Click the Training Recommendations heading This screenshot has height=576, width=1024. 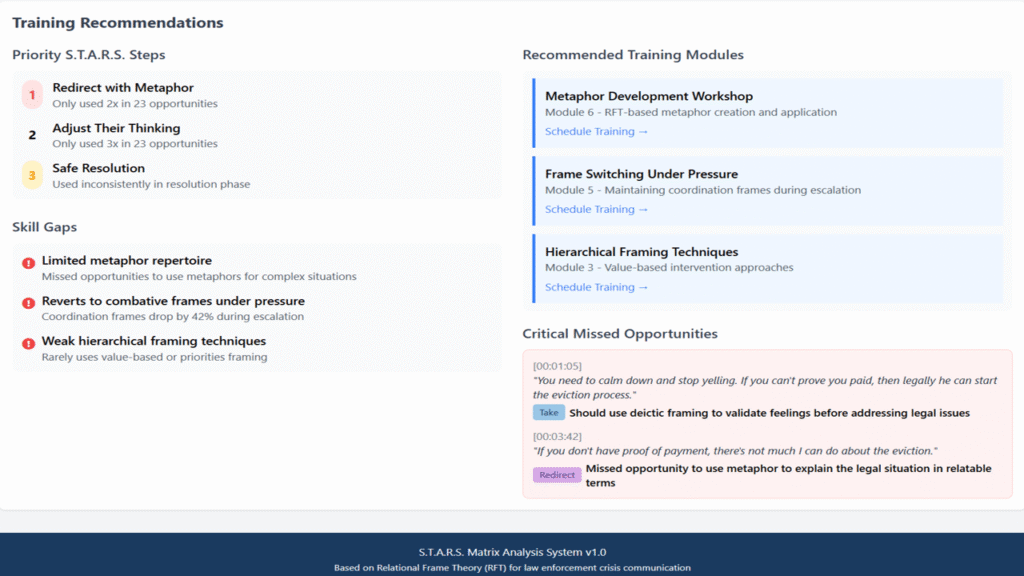[x=118, y=23]
